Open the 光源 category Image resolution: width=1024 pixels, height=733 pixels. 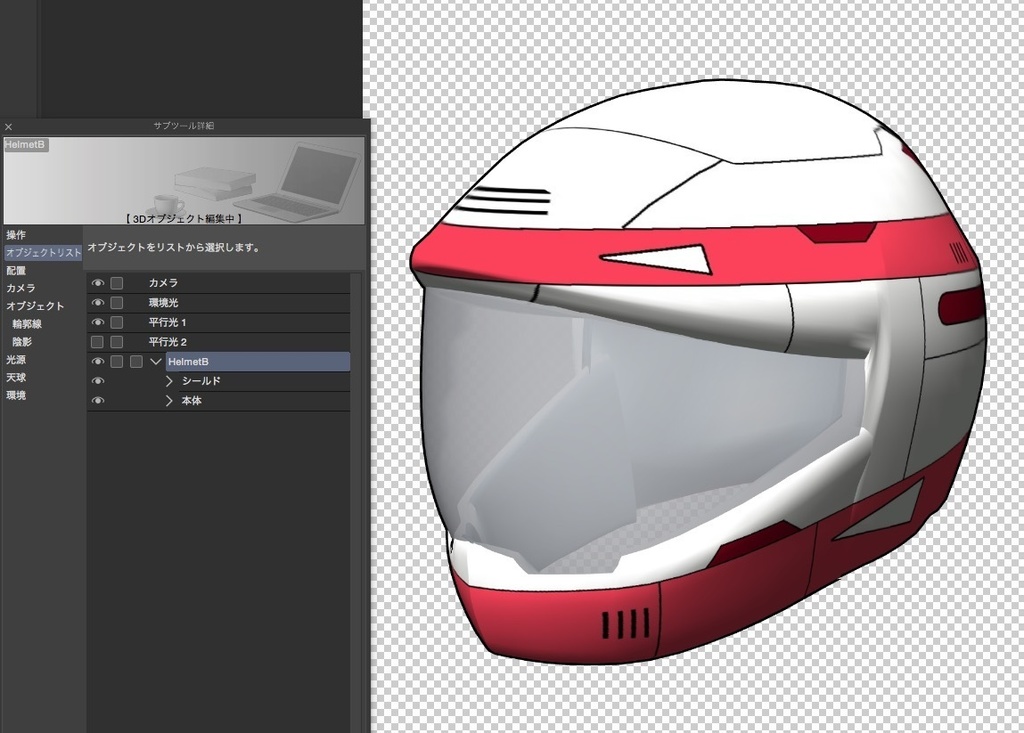tap(16, 359)
